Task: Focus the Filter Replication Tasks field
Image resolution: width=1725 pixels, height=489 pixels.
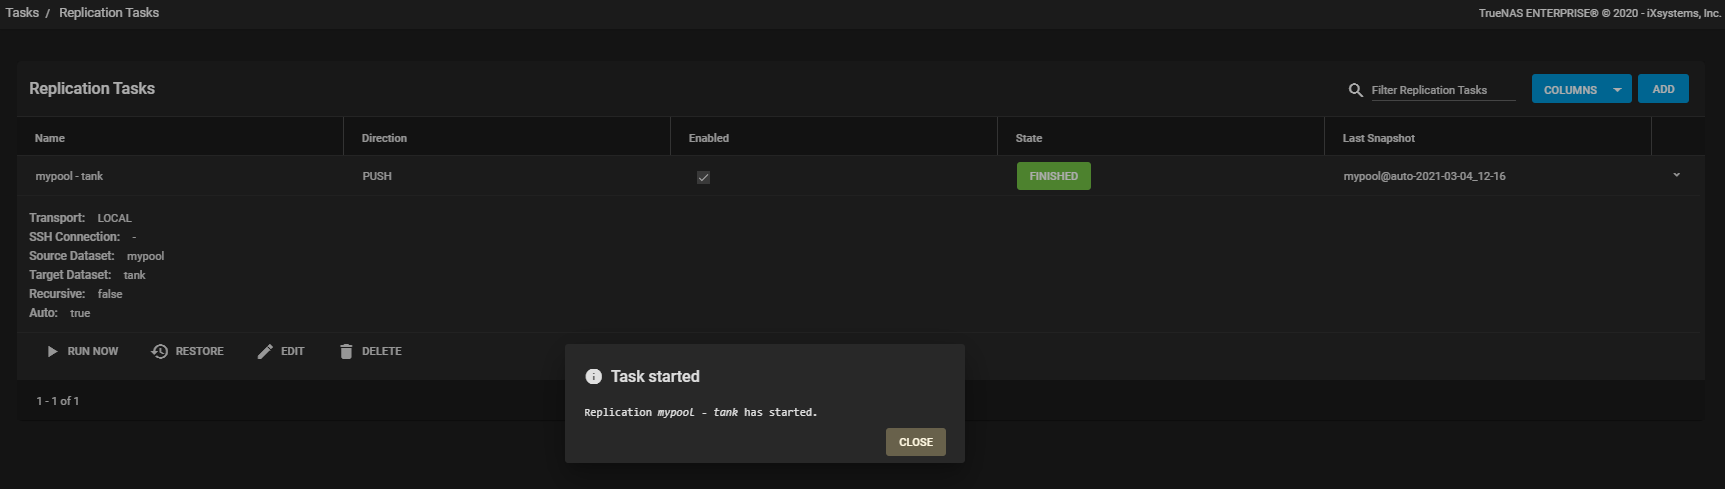Action: (1442, 90)
